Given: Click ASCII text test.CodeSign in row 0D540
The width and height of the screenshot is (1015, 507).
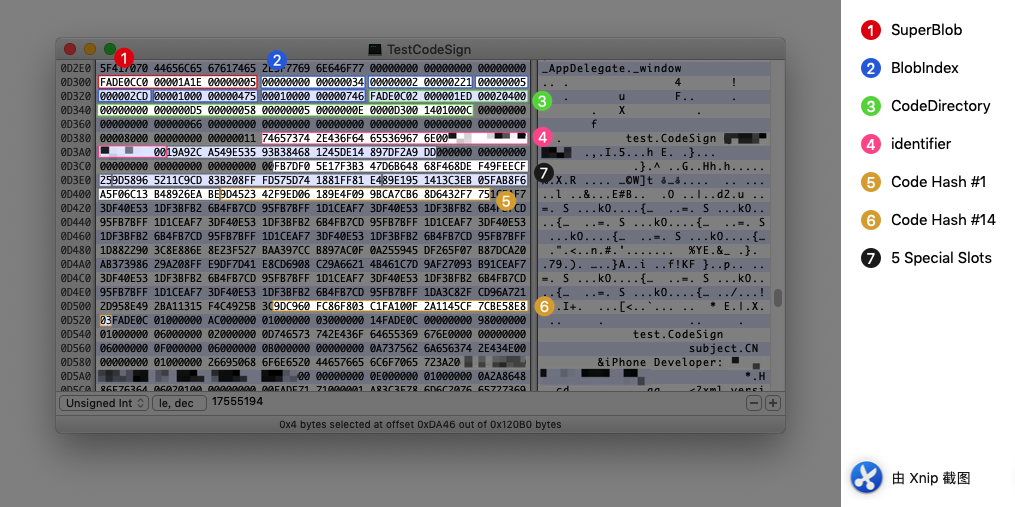Looking at the screenshot, I should [678, 334].
